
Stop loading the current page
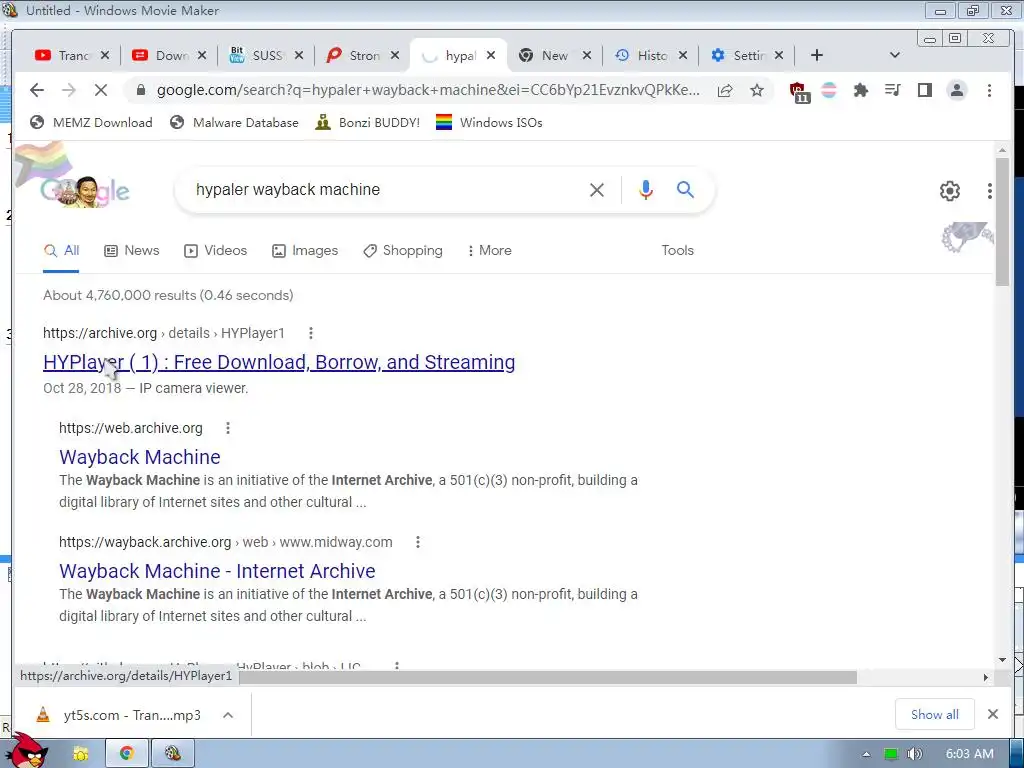[x=101, y=90]
